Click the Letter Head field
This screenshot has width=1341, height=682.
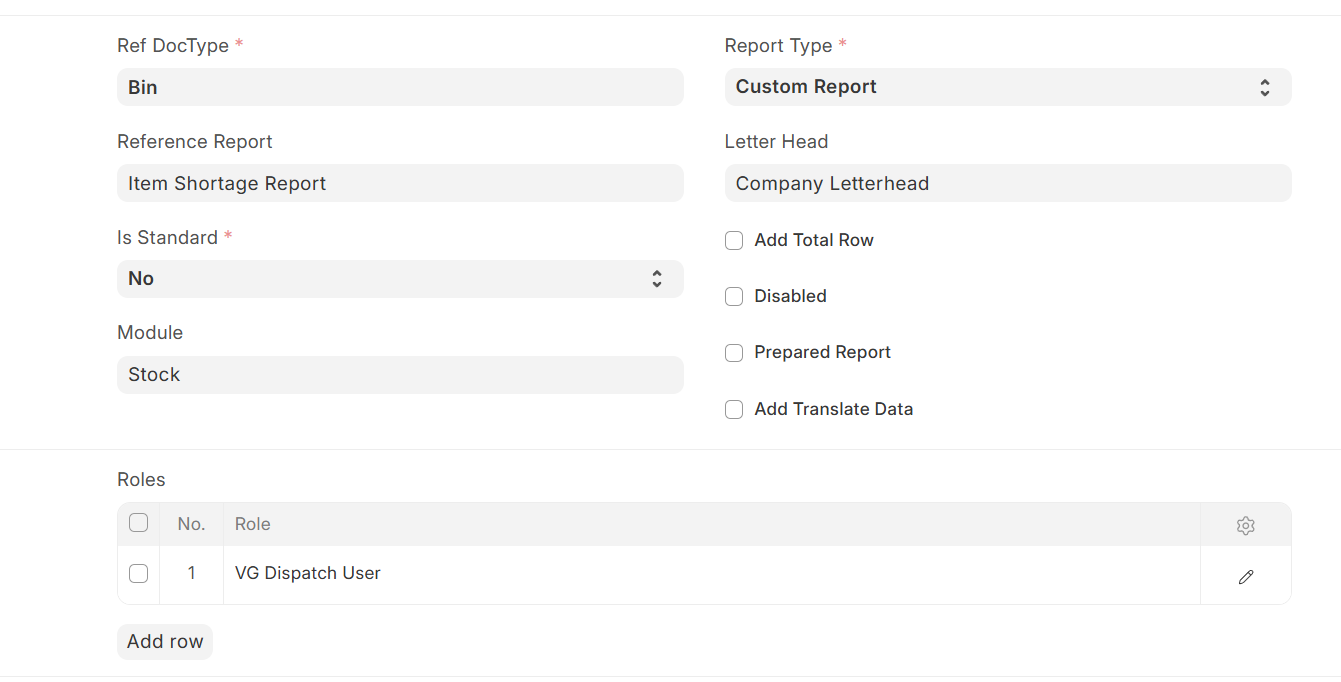click(x=1007, y=183)
